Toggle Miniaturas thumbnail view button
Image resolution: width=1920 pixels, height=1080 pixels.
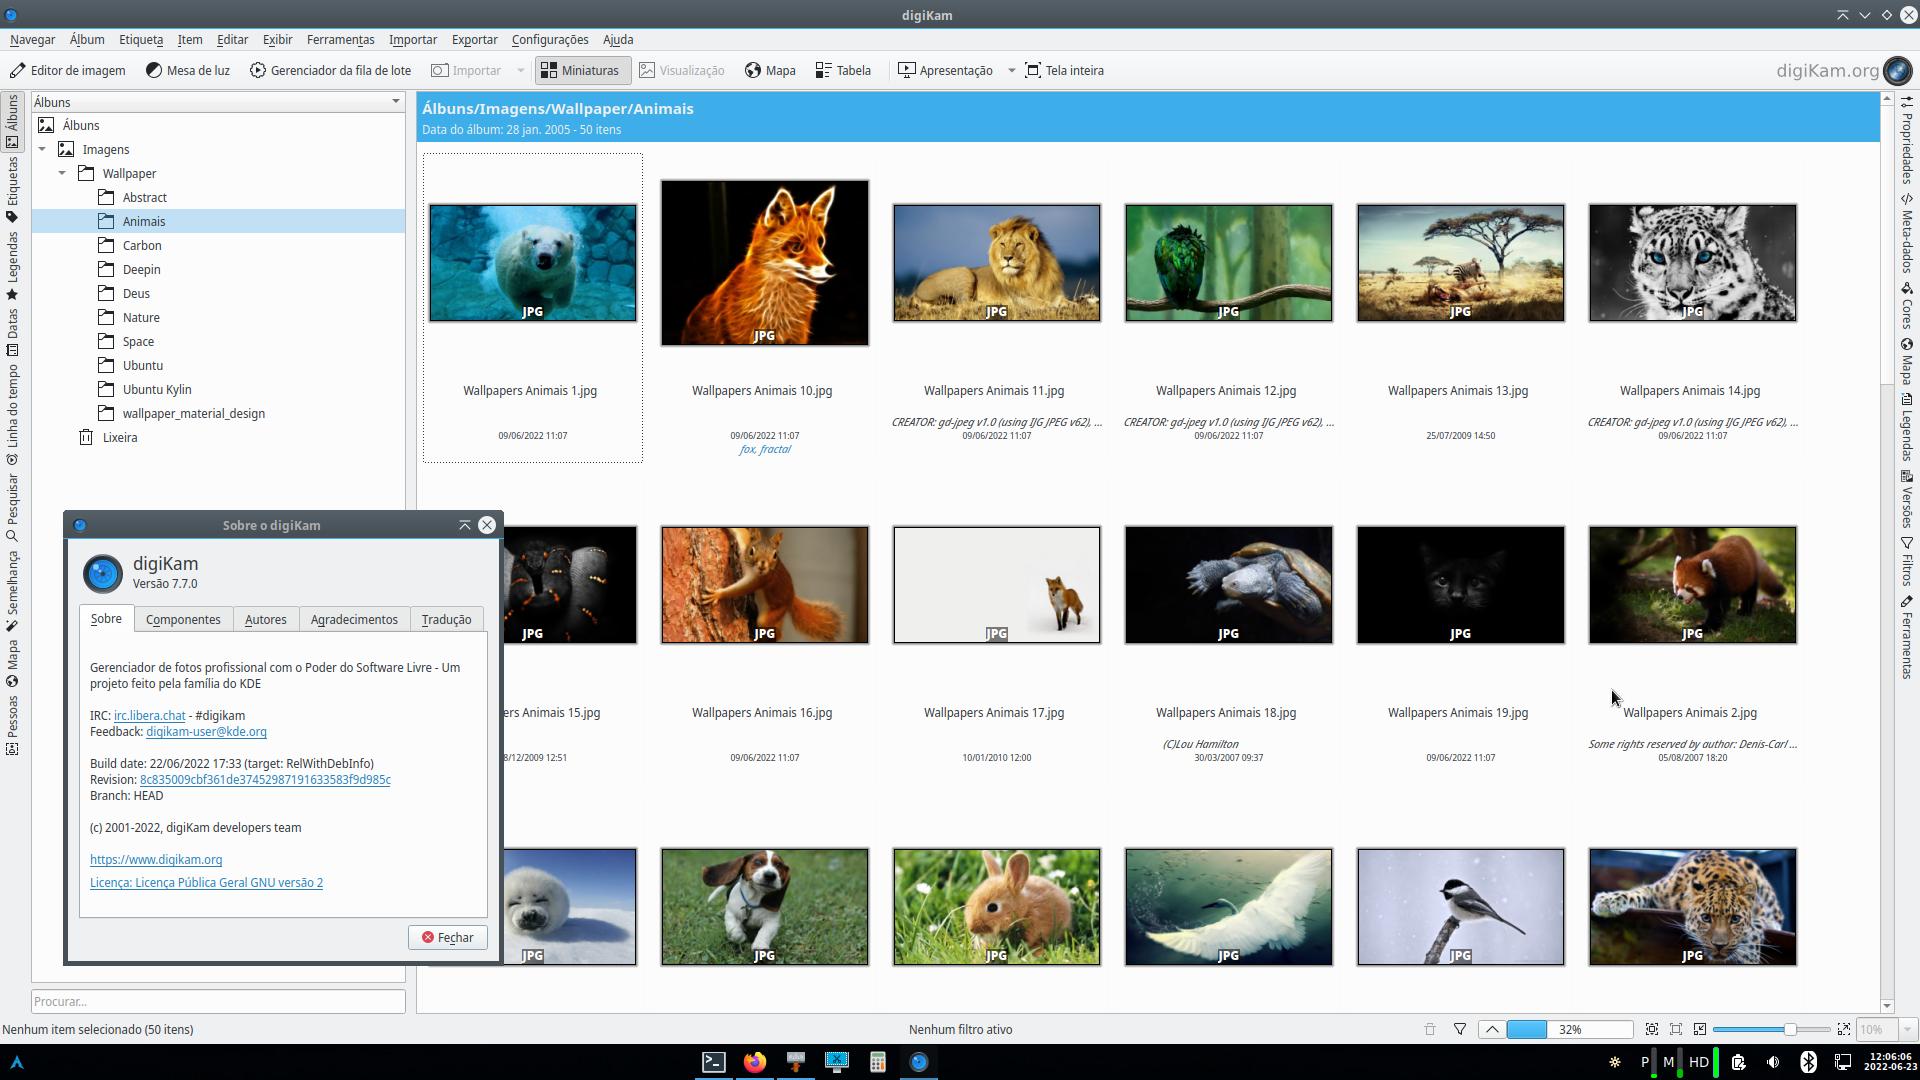coord(581,70)
